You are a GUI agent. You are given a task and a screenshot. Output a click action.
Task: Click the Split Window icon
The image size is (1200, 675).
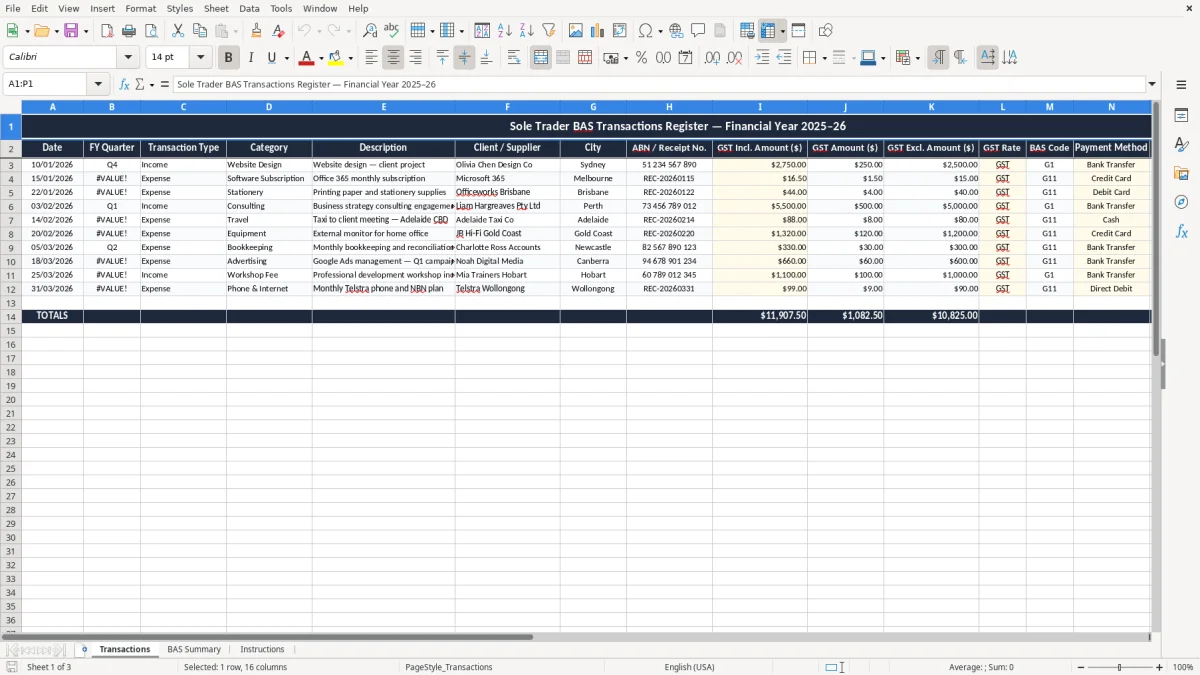(x=798, y=31)
